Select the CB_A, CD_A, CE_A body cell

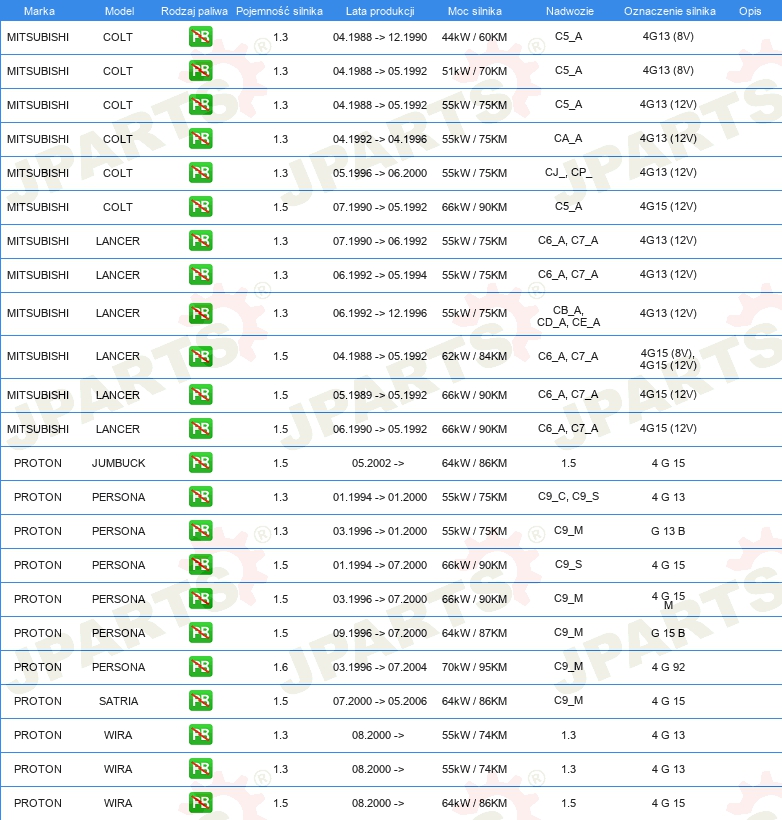(x=569, y=316)
